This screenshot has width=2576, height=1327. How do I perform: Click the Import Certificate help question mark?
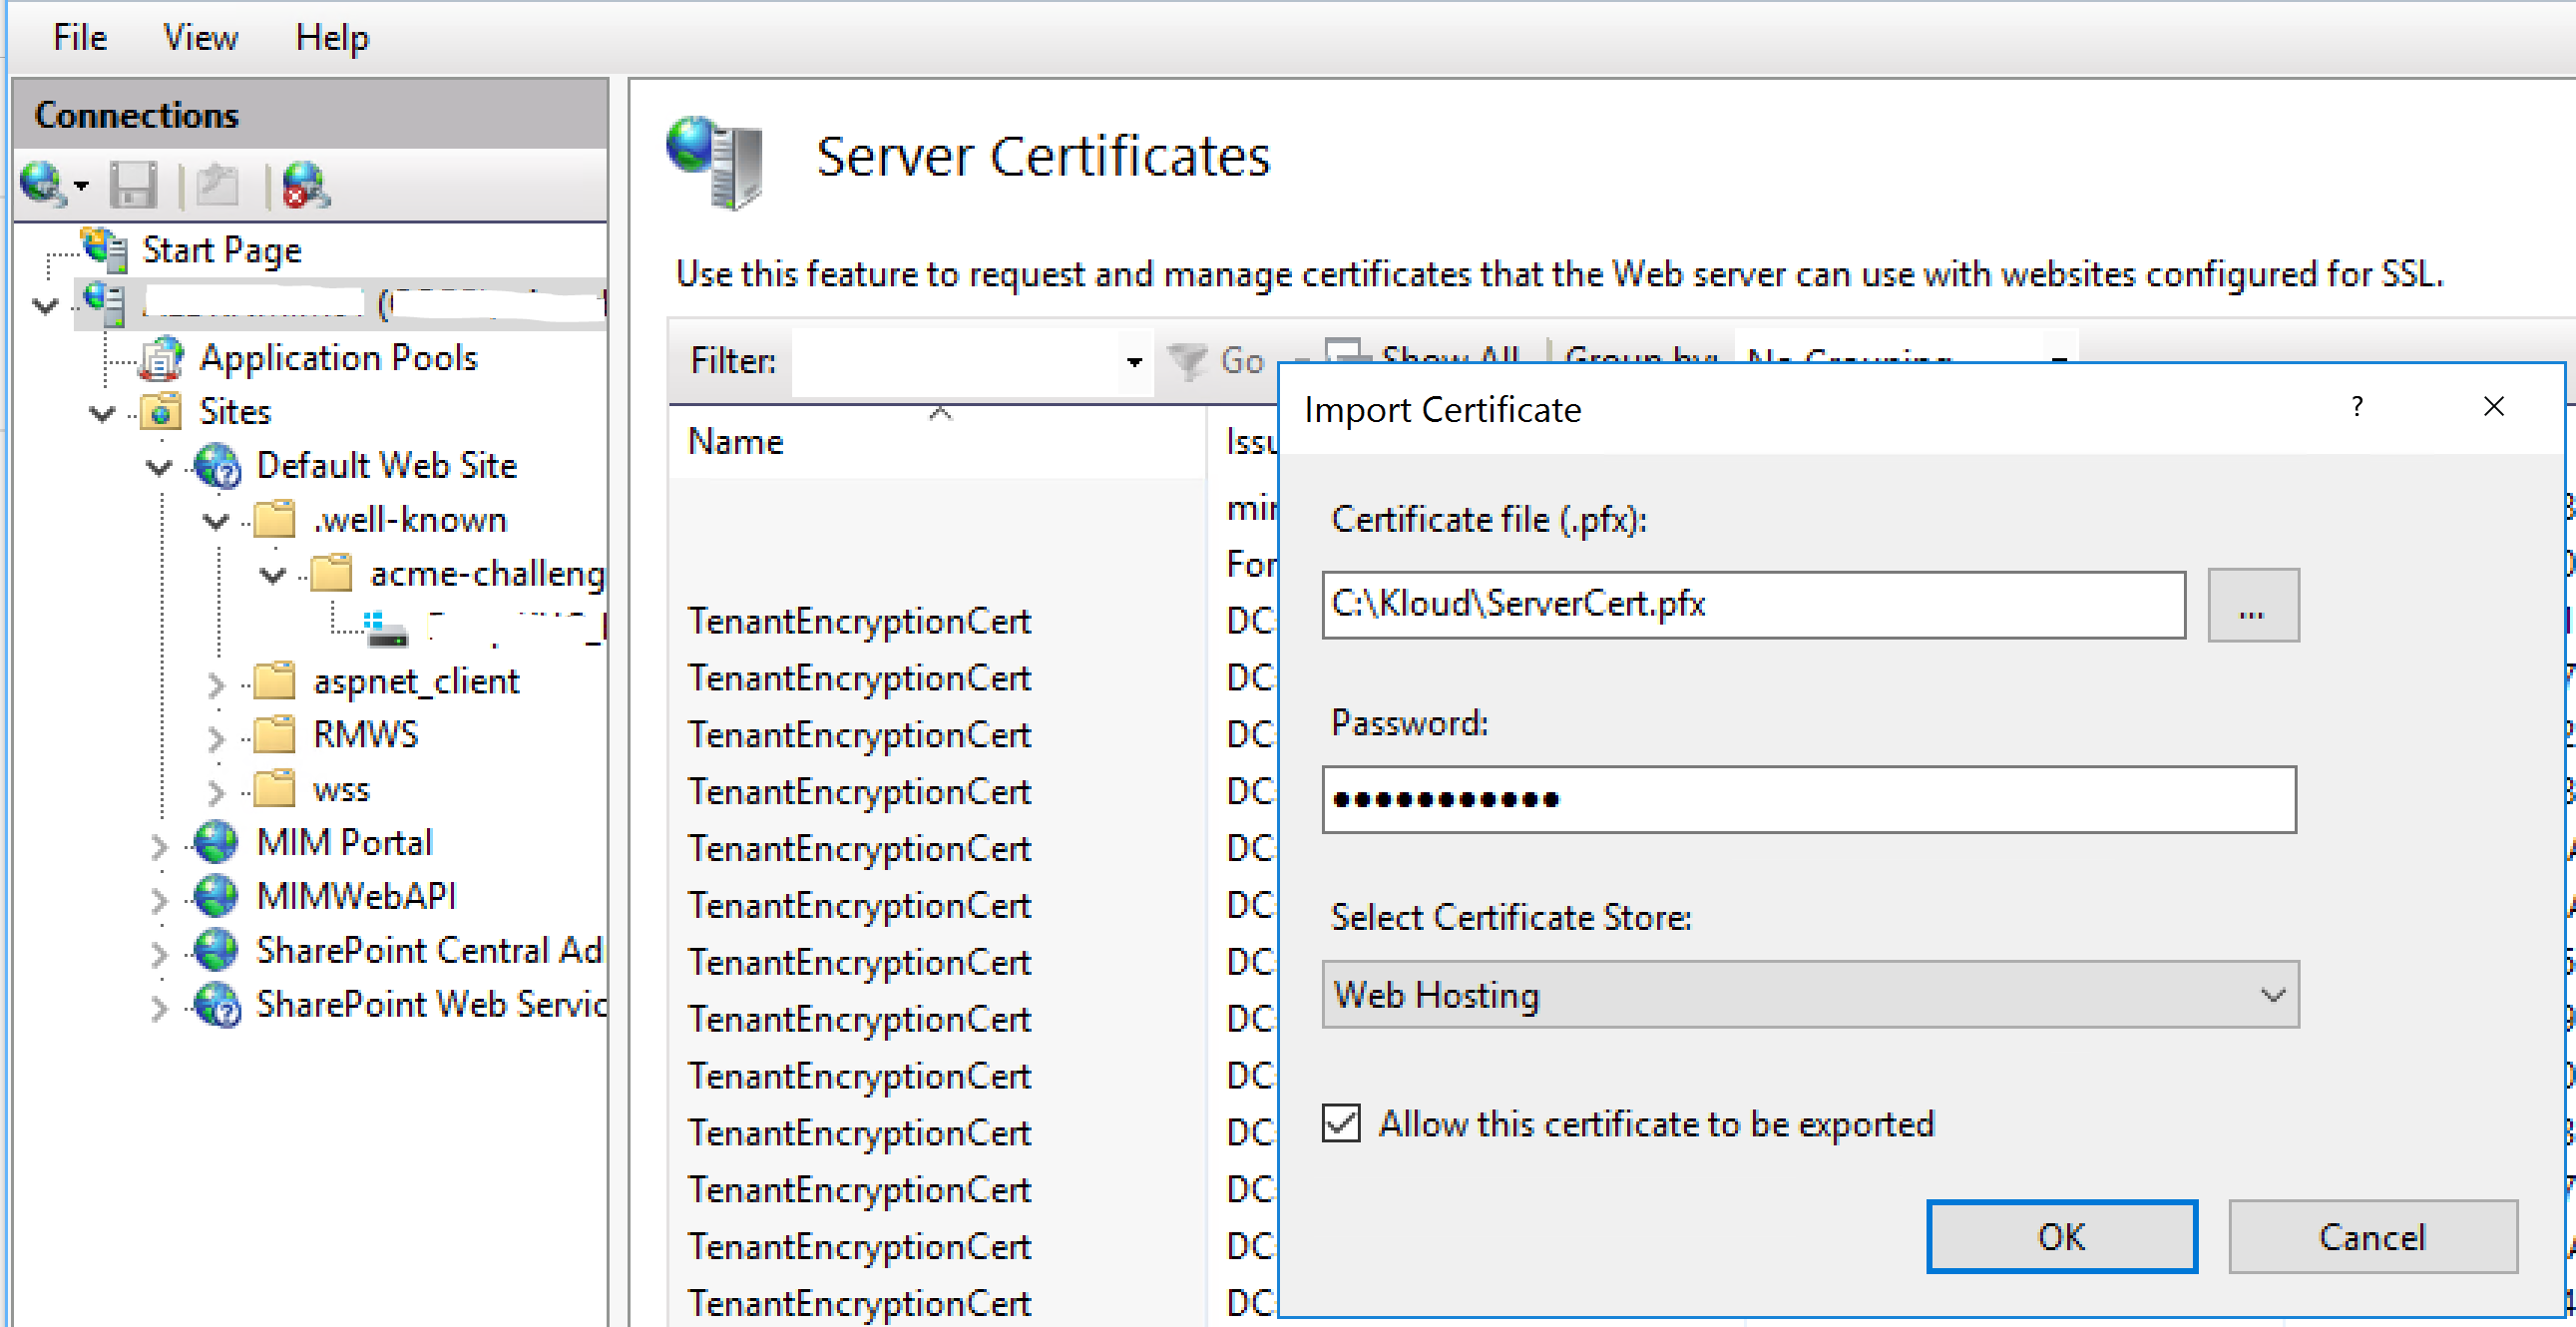click(2357, 407)
